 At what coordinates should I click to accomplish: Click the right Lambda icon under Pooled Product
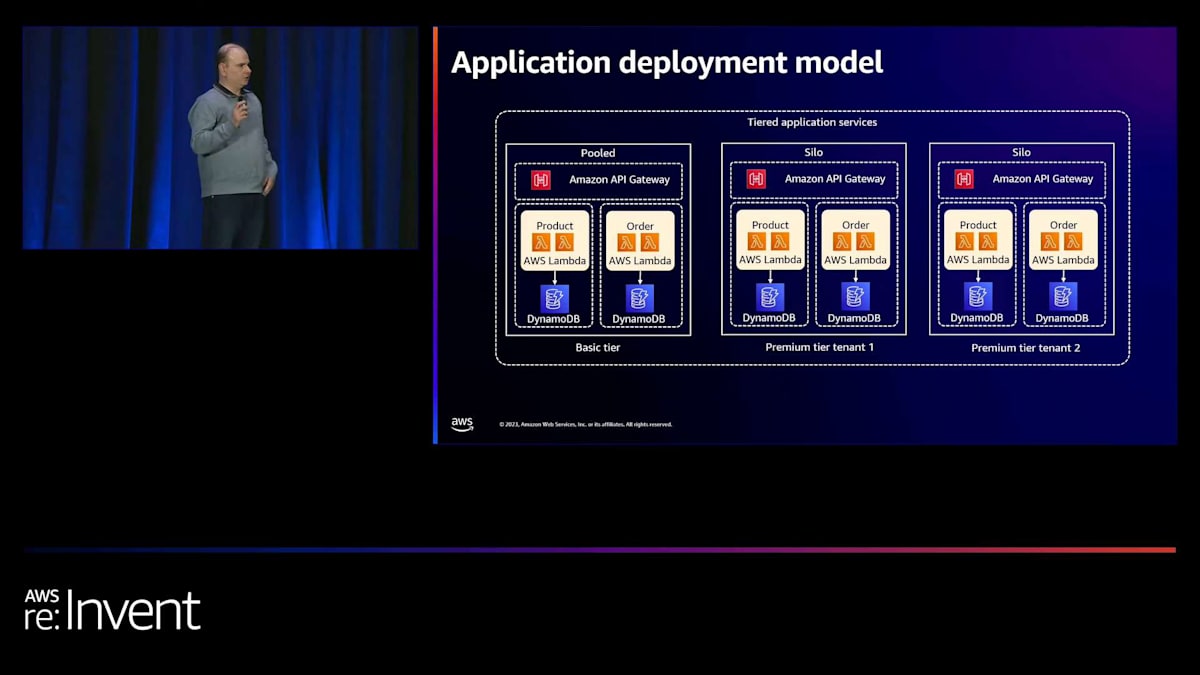(565, 243)
